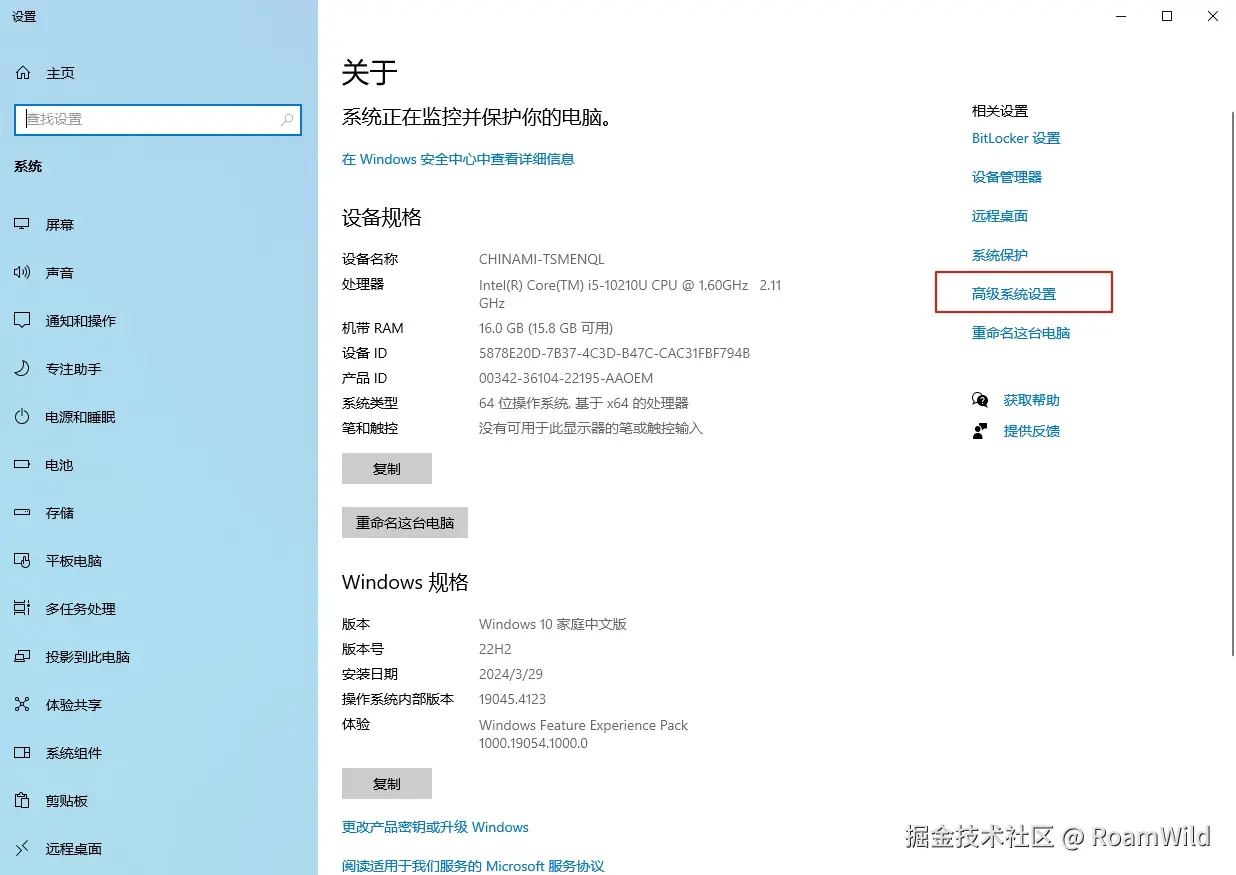This screenshot has width=1236, height=875.
Task: Click the version number 22H2
Action: 495,649
